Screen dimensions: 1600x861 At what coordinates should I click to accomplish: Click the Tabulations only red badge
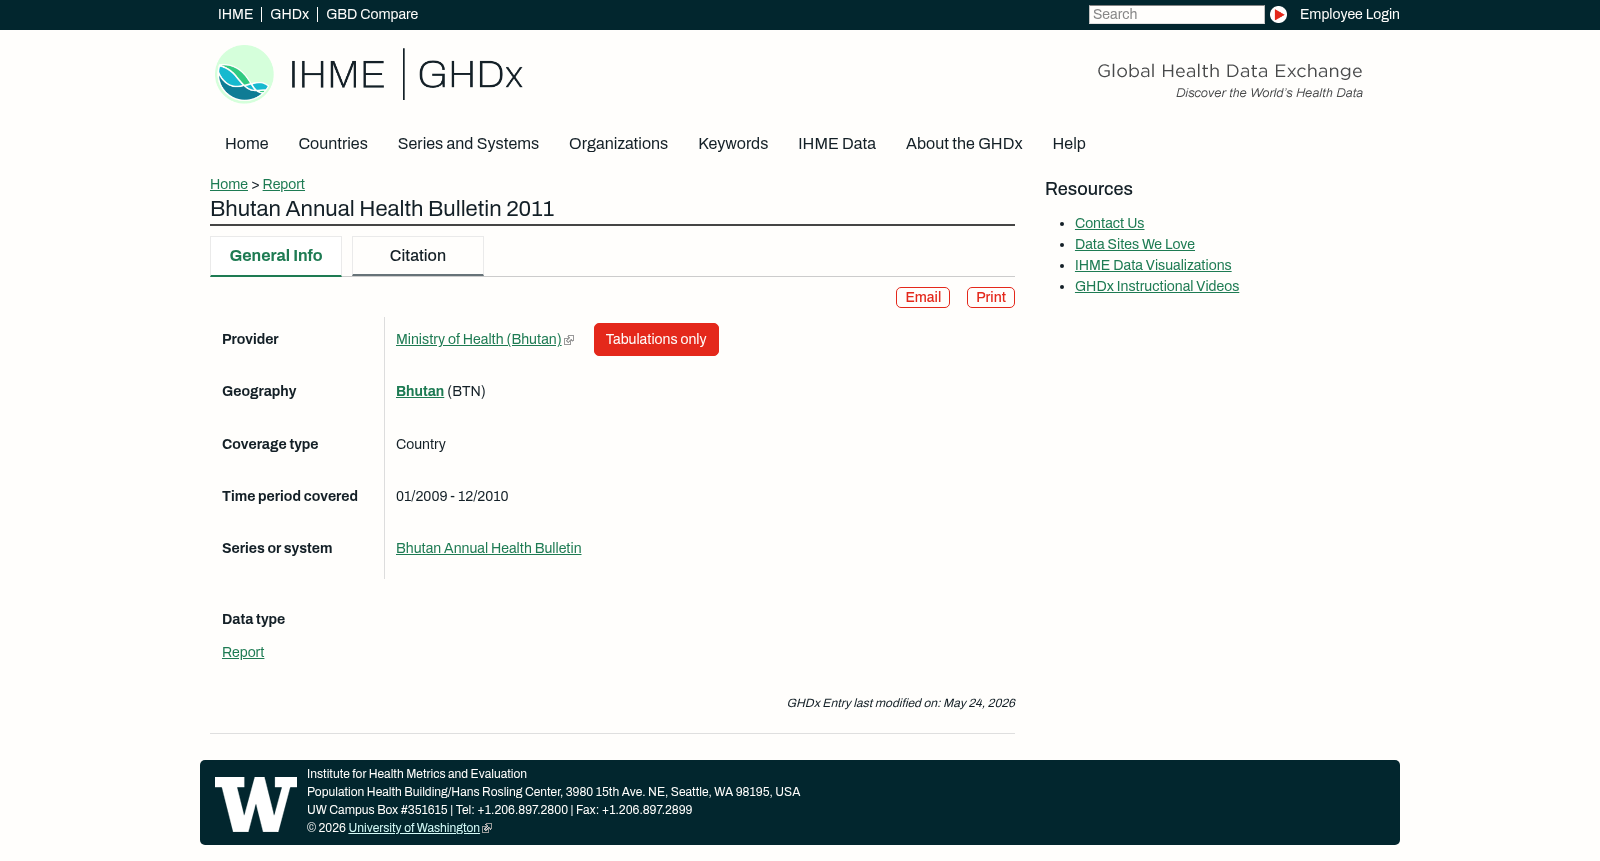click(656, 340)
